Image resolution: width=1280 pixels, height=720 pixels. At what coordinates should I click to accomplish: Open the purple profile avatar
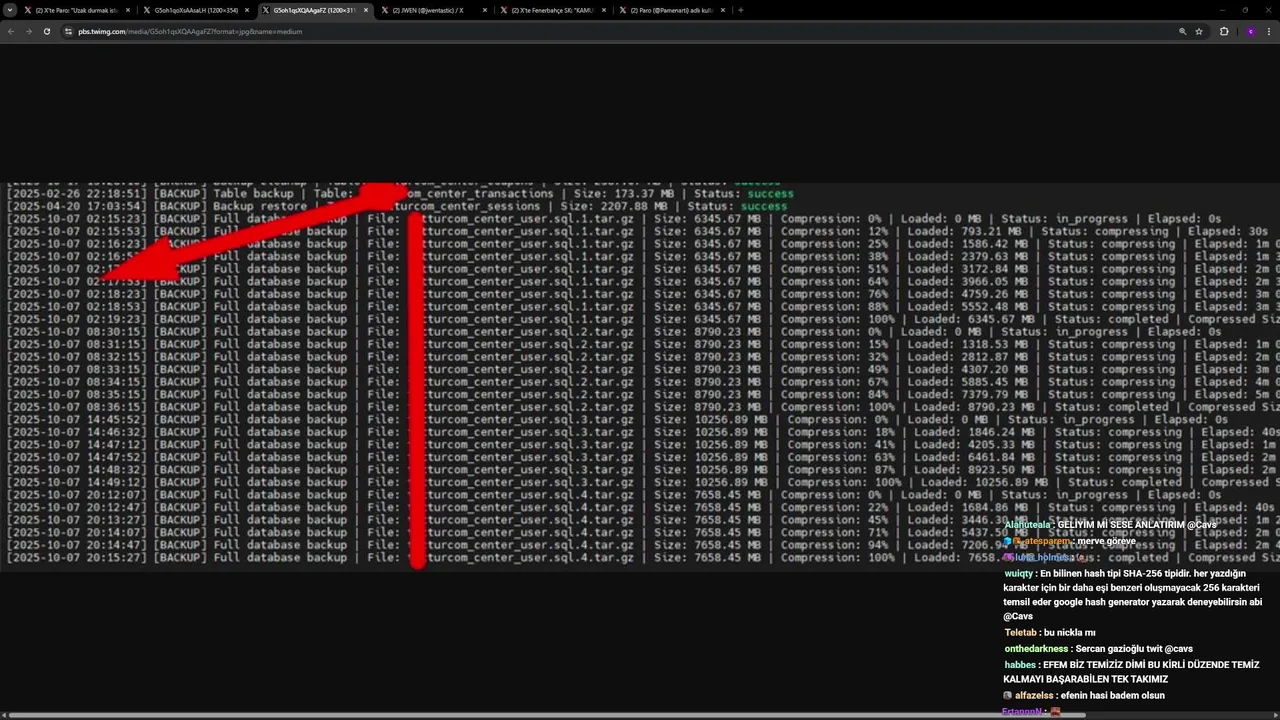point(1250,31)
